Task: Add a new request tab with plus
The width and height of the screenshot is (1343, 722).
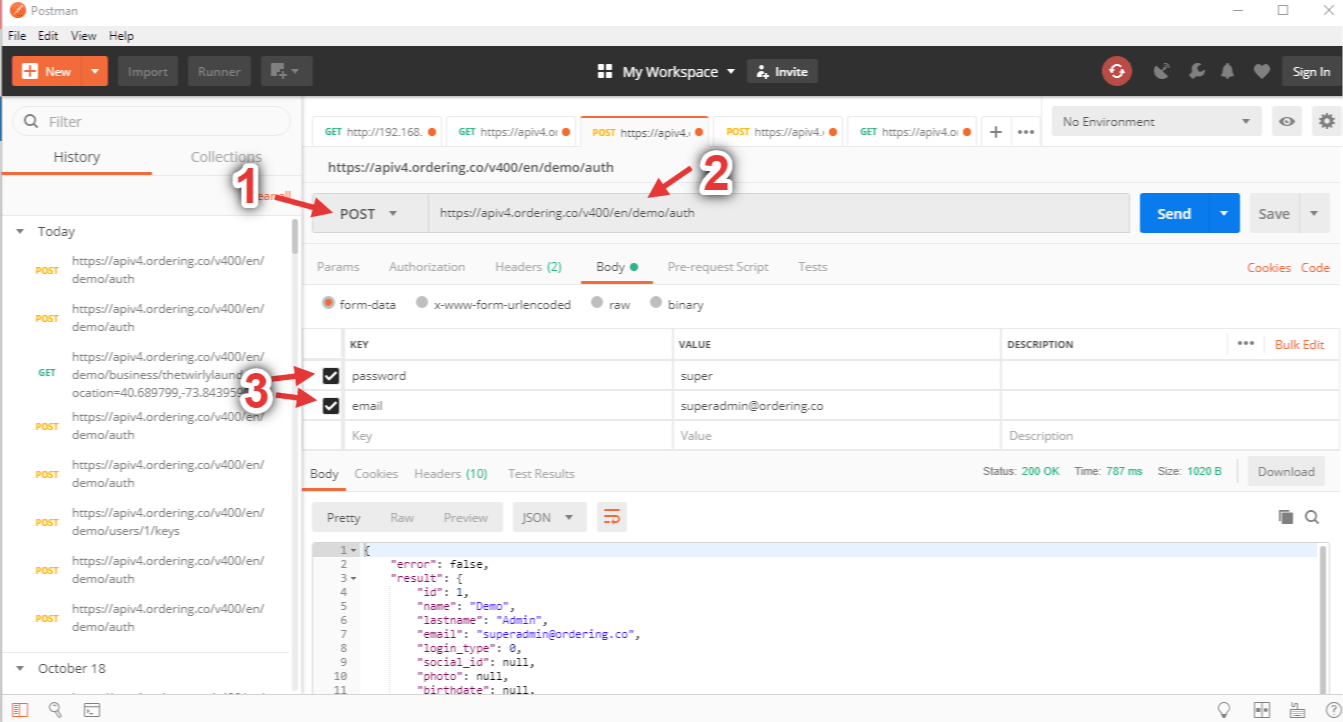Action: click(x=996, y=132)
